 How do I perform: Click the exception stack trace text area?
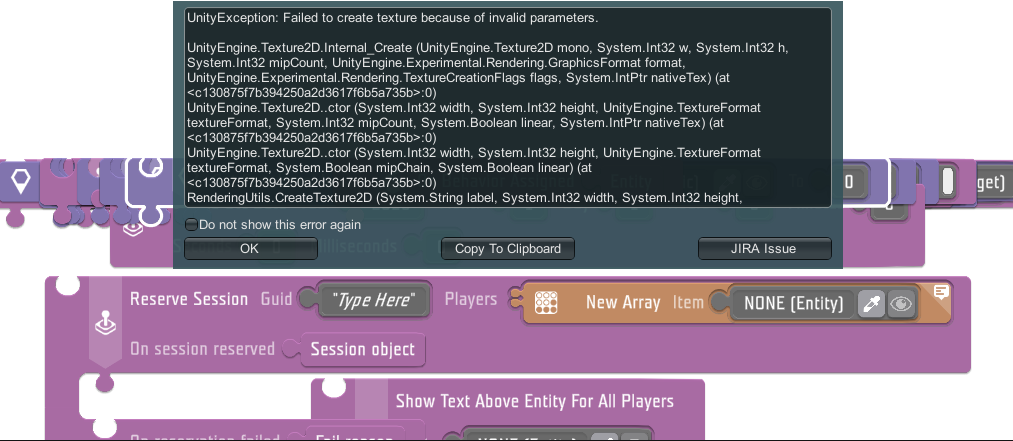click(507, 107)
